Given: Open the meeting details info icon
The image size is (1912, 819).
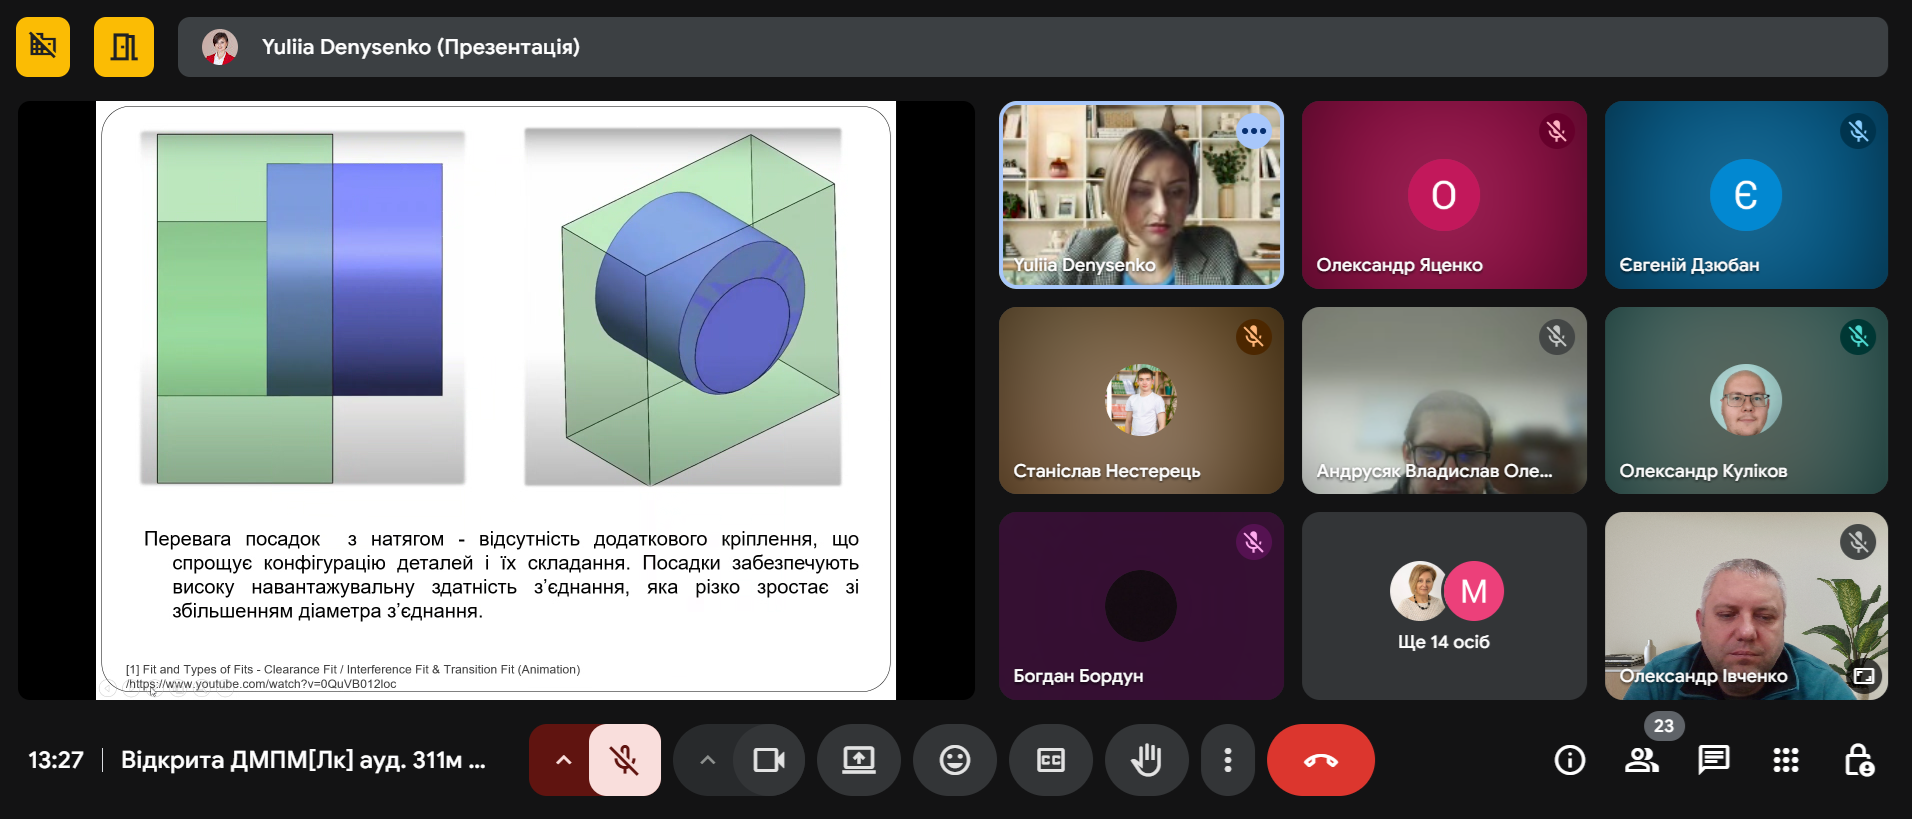Looking at the screenshot, I should (x=1569, y=760).
